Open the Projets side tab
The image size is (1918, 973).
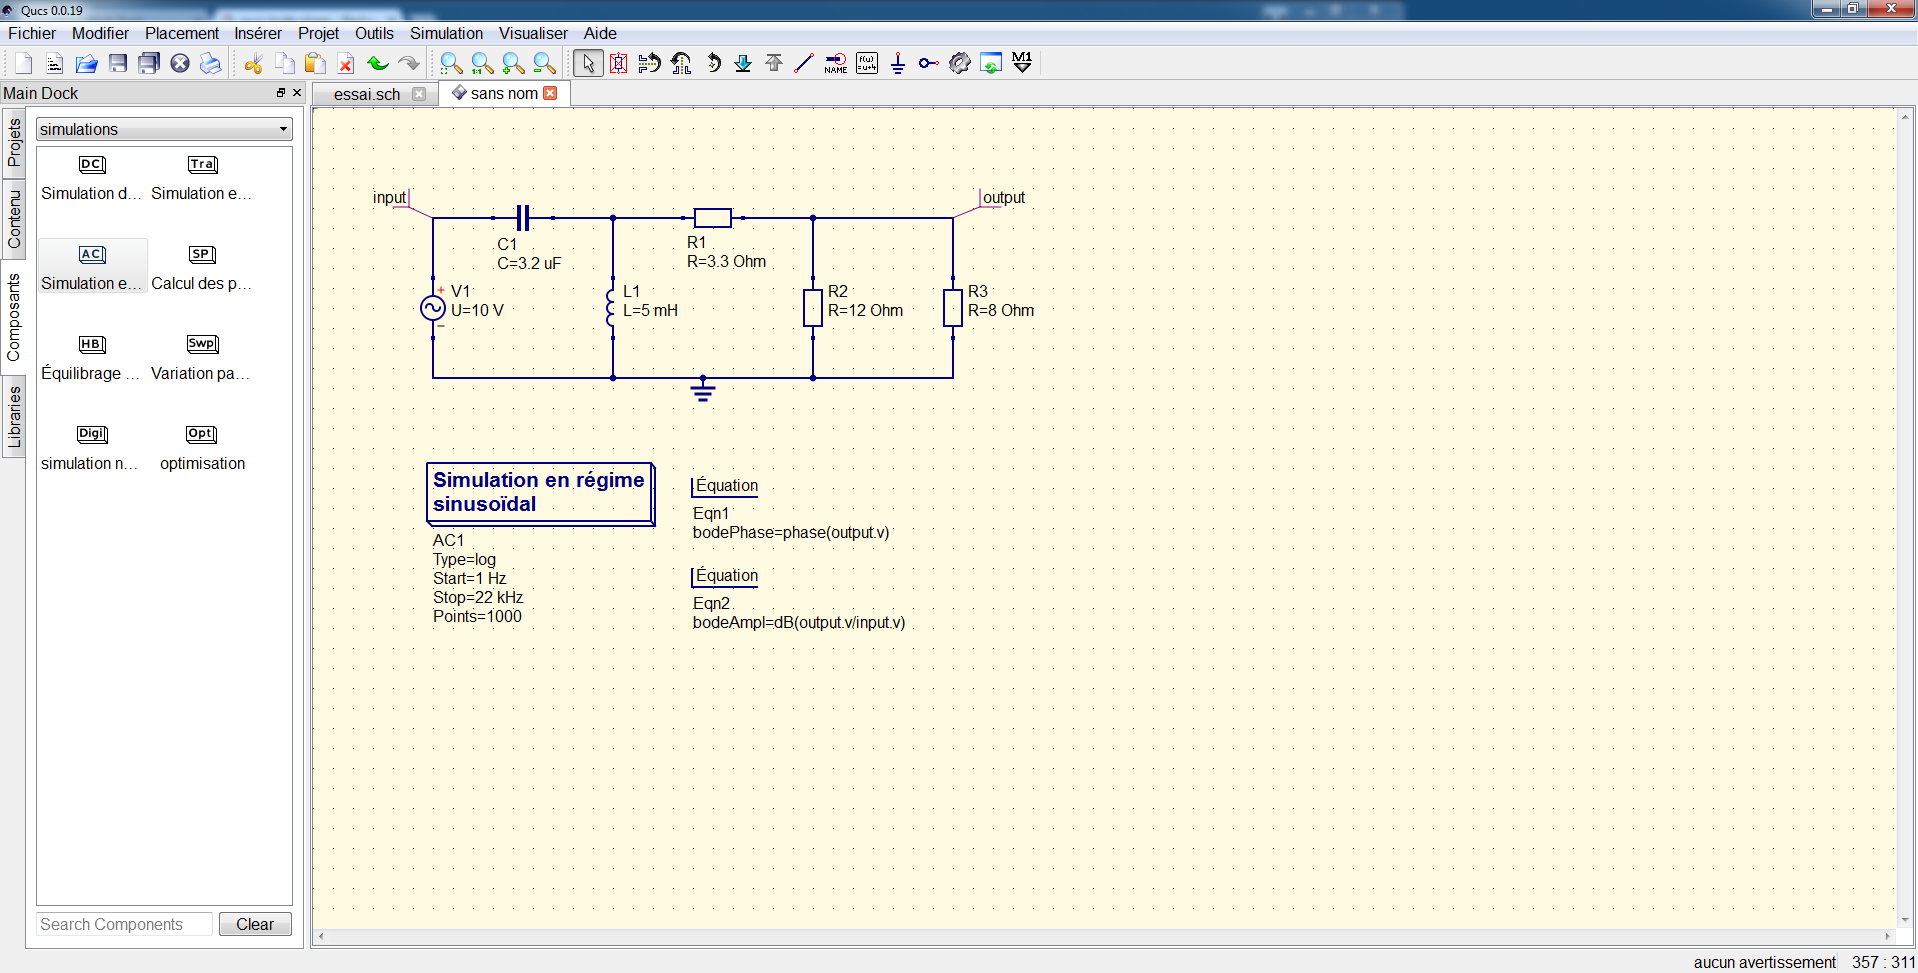(14, 143)
